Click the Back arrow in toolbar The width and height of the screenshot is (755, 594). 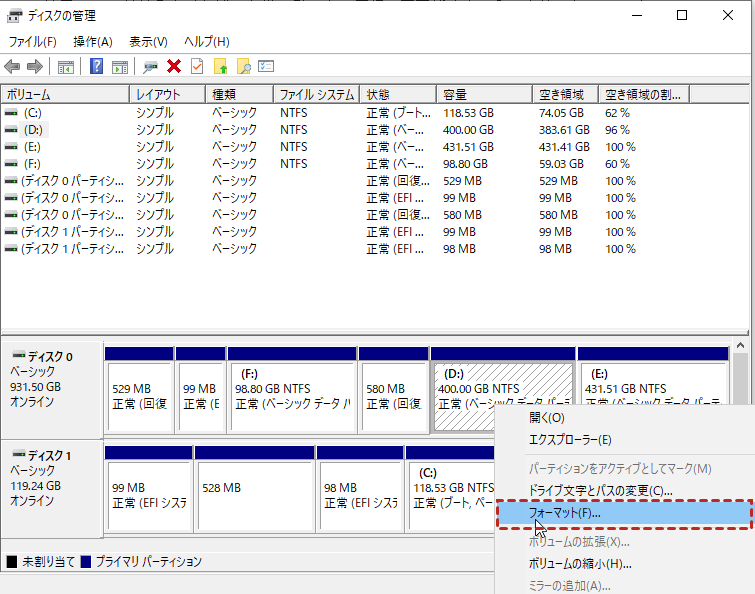coord(12,66)
